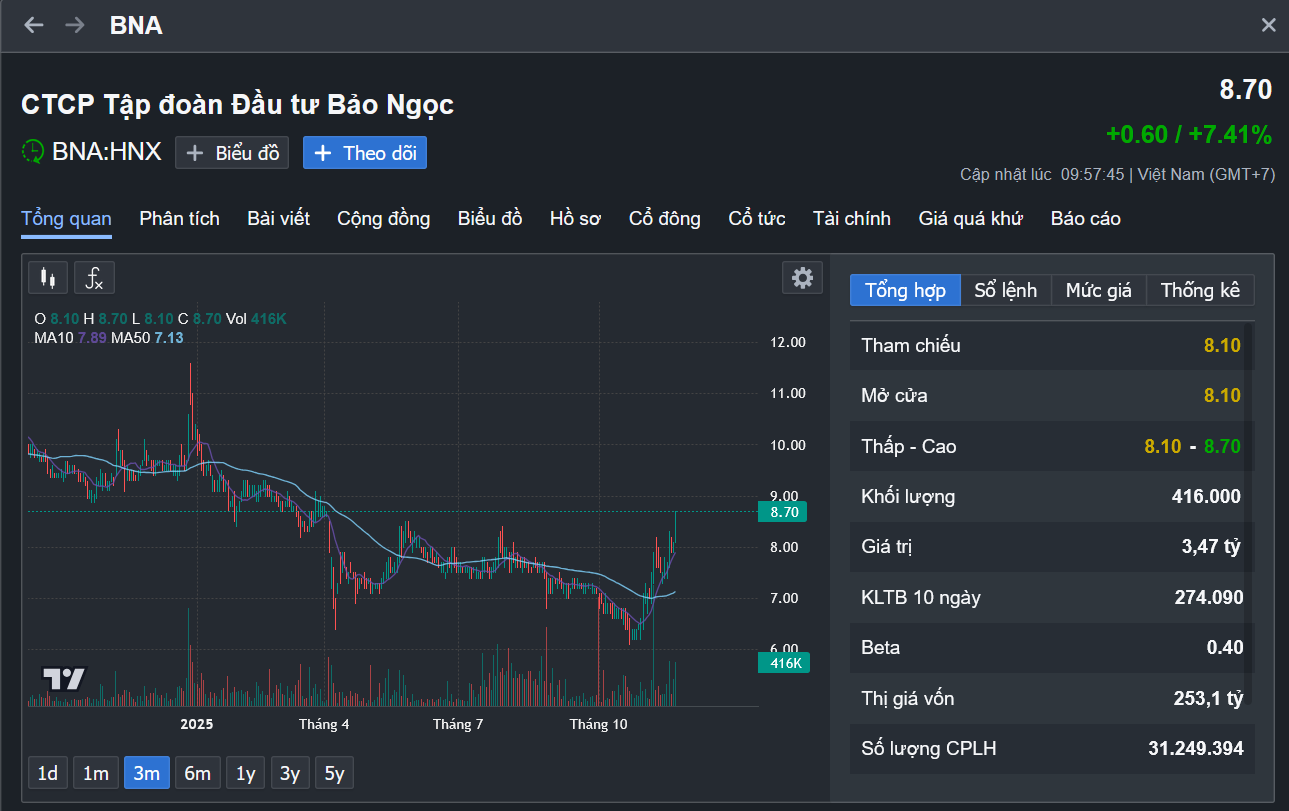Set chart range to 1m
This screenshot has height=811, width=1289.
[x=96, y=773]
